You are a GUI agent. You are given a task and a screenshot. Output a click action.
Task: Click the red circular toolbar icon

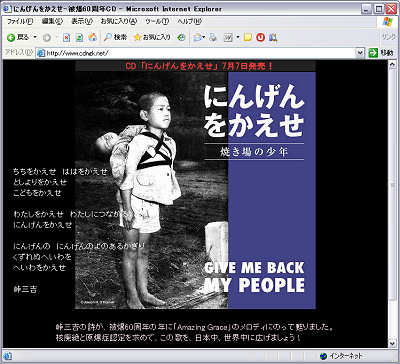click(x=260, y=38)
